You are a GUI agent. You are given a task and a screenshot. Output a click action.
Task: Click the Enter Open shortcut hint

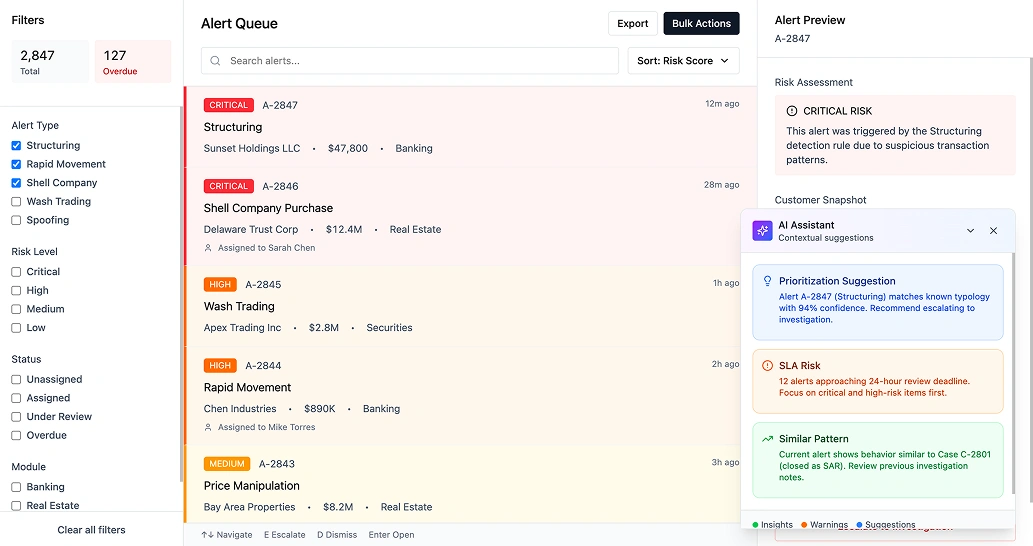click(x=391, y=535)
